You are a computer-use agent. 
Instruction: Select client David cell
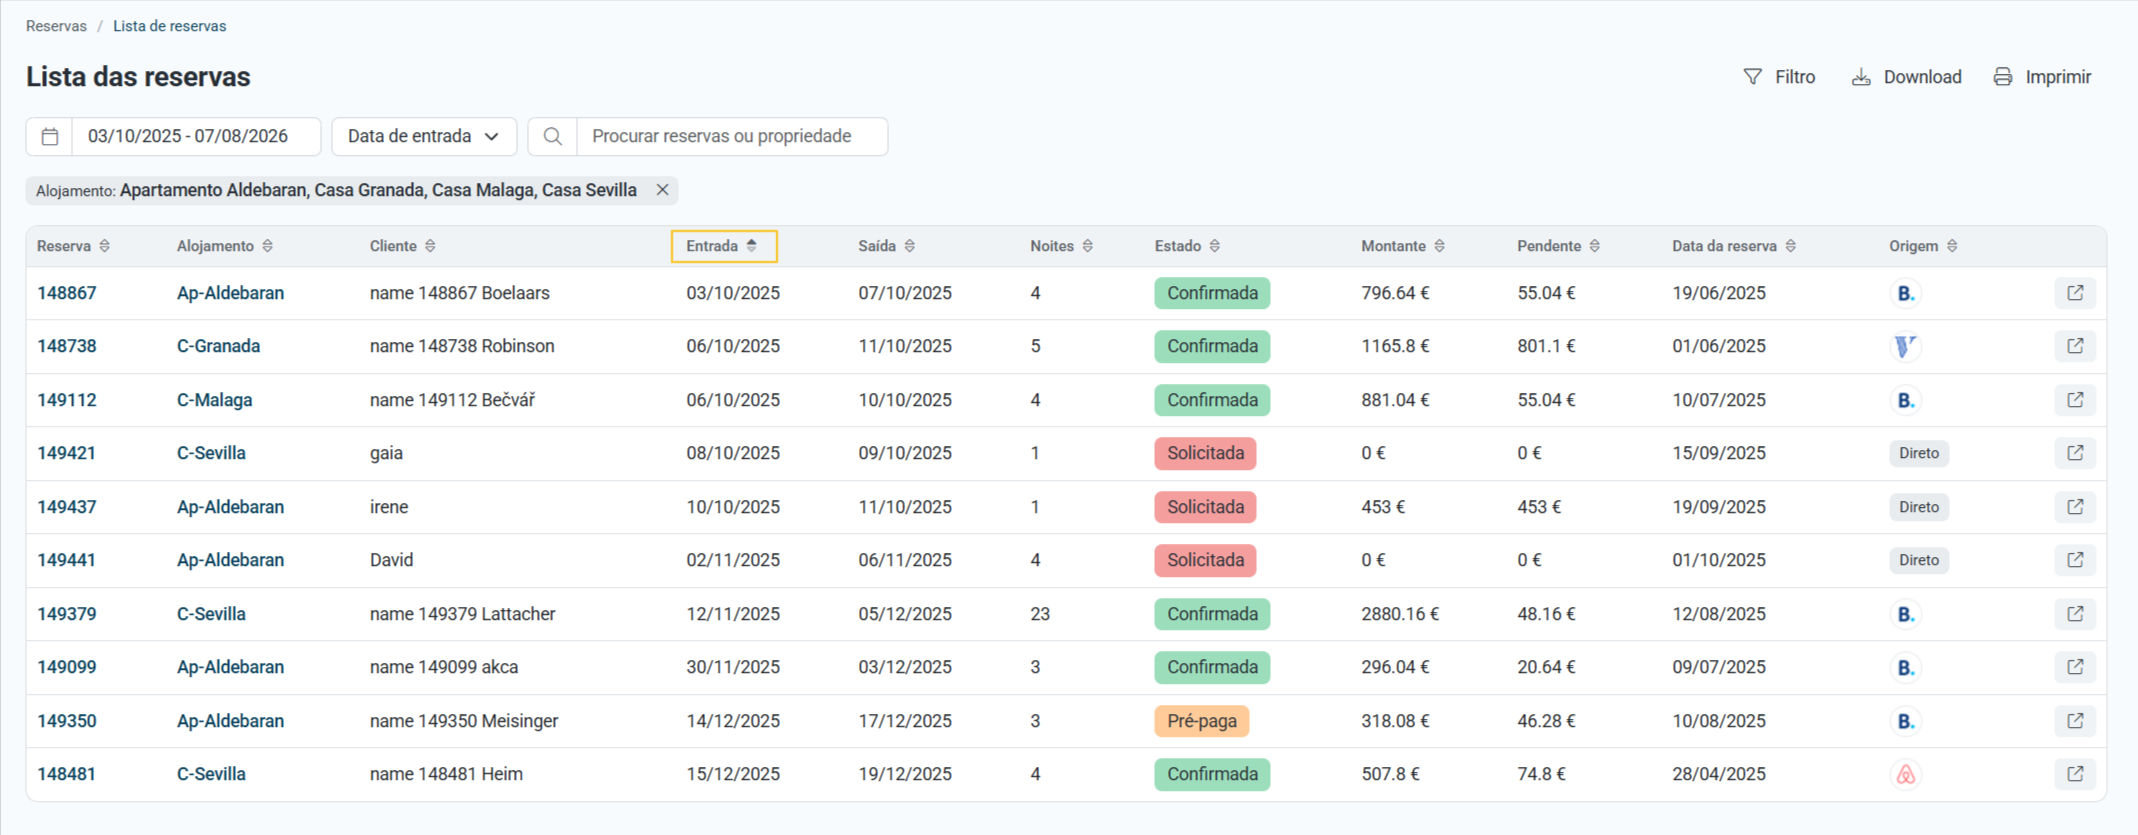click(x=391, y=560)
